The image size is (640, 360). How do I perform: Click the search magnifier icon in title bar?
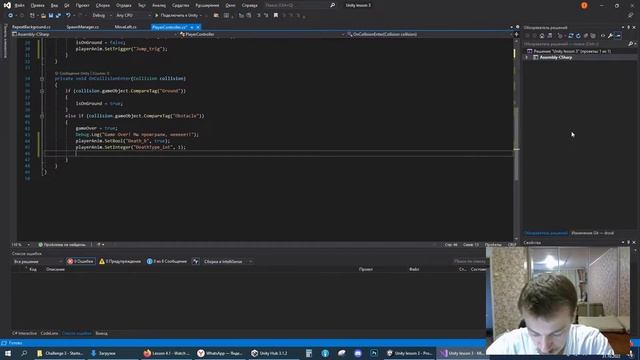pos(332,5)
